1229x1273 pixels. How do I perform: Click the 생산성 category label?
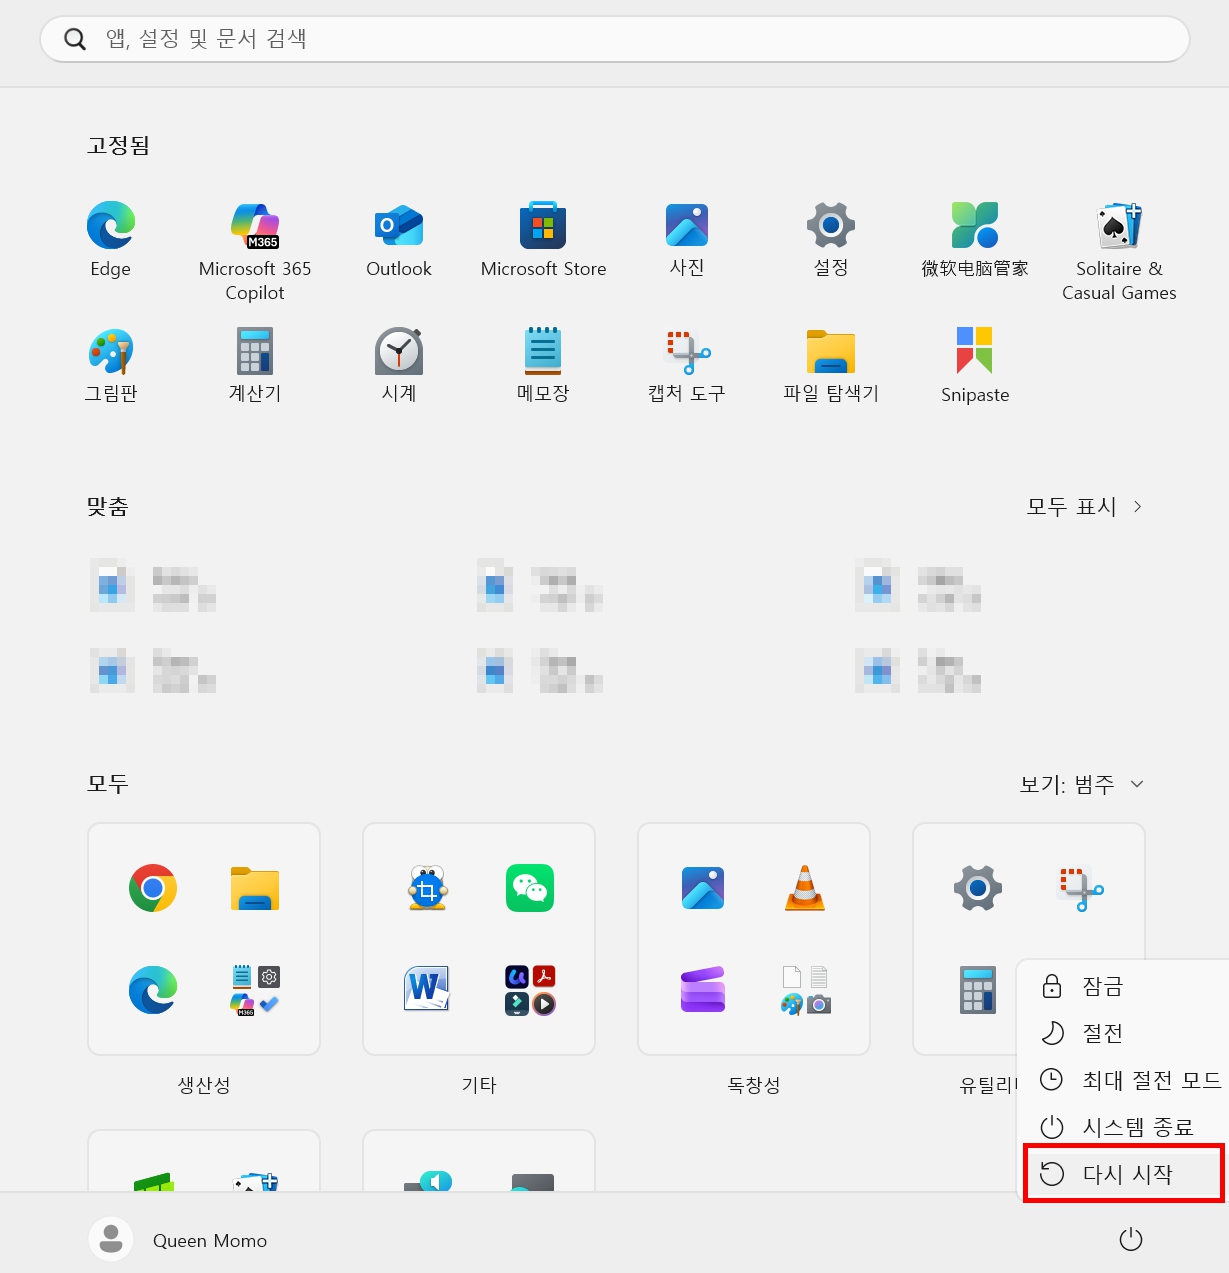coord(204,1085)
